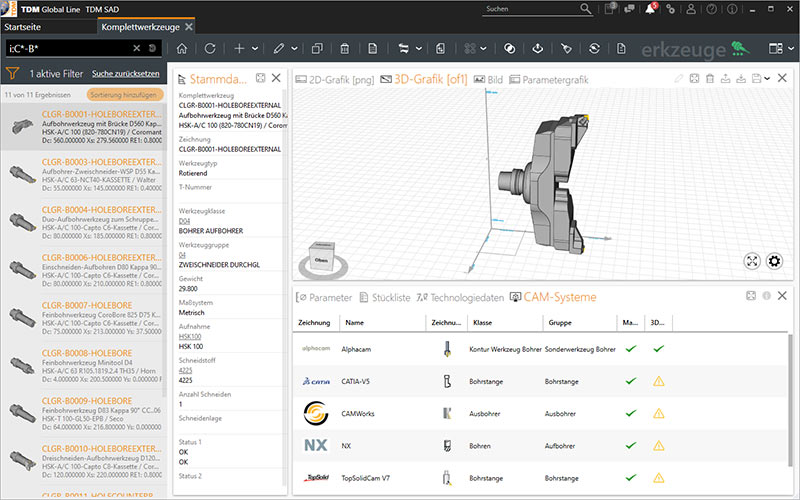The image size is (800, 500).
Task: Click the fit-to-view icon in the 3D graphic
Action: [752, 261]
